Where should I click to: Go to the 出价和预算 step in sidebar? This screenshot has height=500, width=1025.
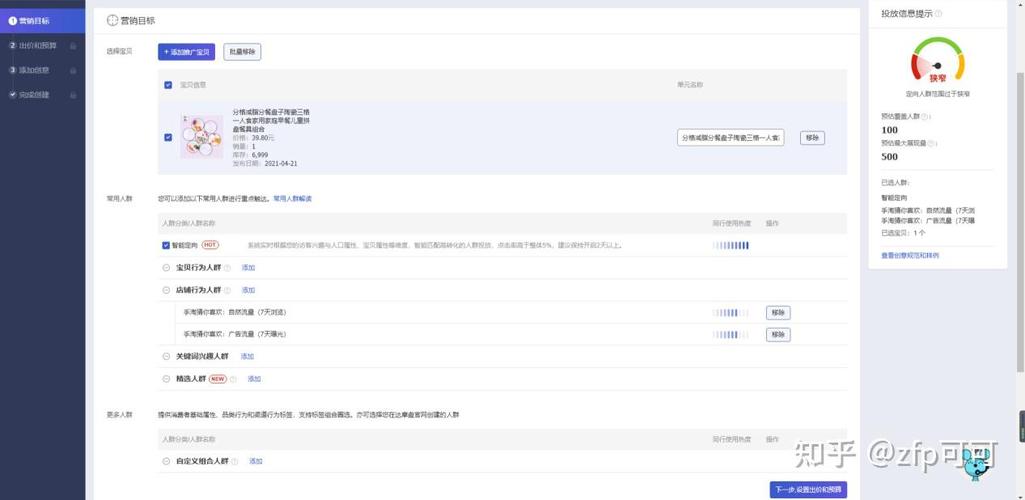[x=42, y=46]
